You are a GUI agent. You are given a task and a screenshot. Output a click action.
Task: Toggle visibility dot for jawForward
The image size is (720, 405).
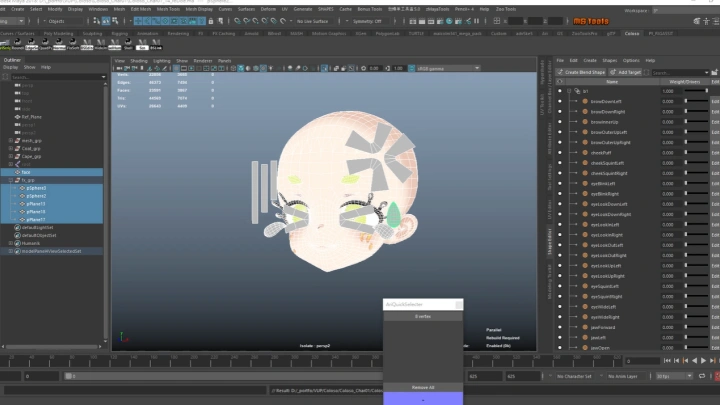click(560, 327)
